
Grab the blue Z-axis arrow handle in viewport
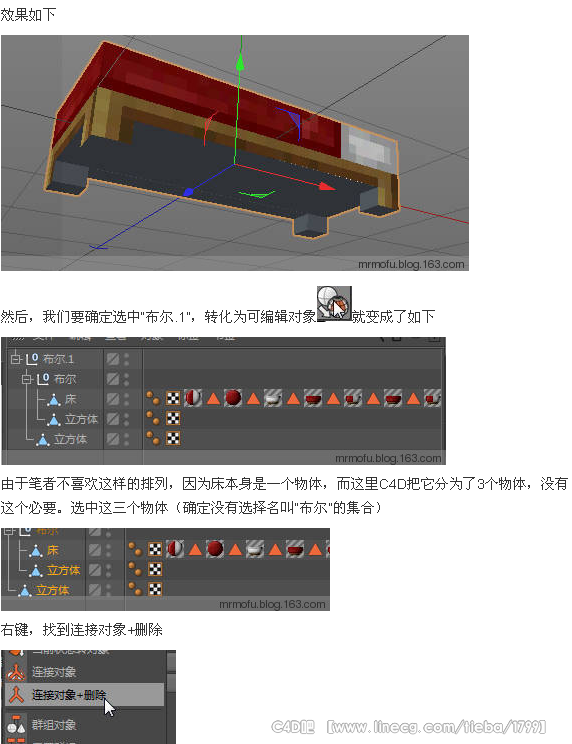[x=188, y=192]
